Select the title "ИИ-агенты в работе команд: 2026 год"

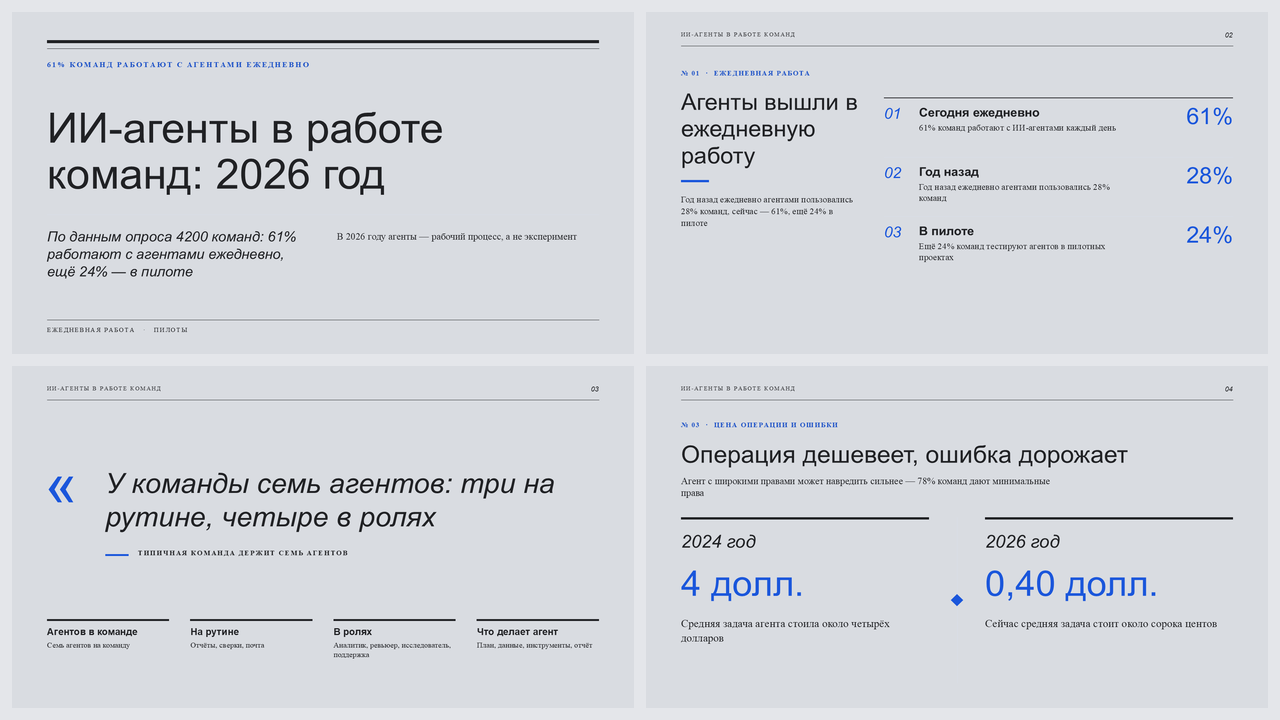[245, 152]
